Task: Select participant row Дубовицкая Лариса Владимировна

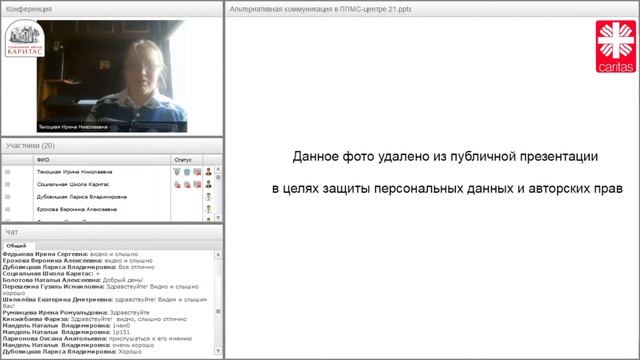Action: tap(108, 197)
